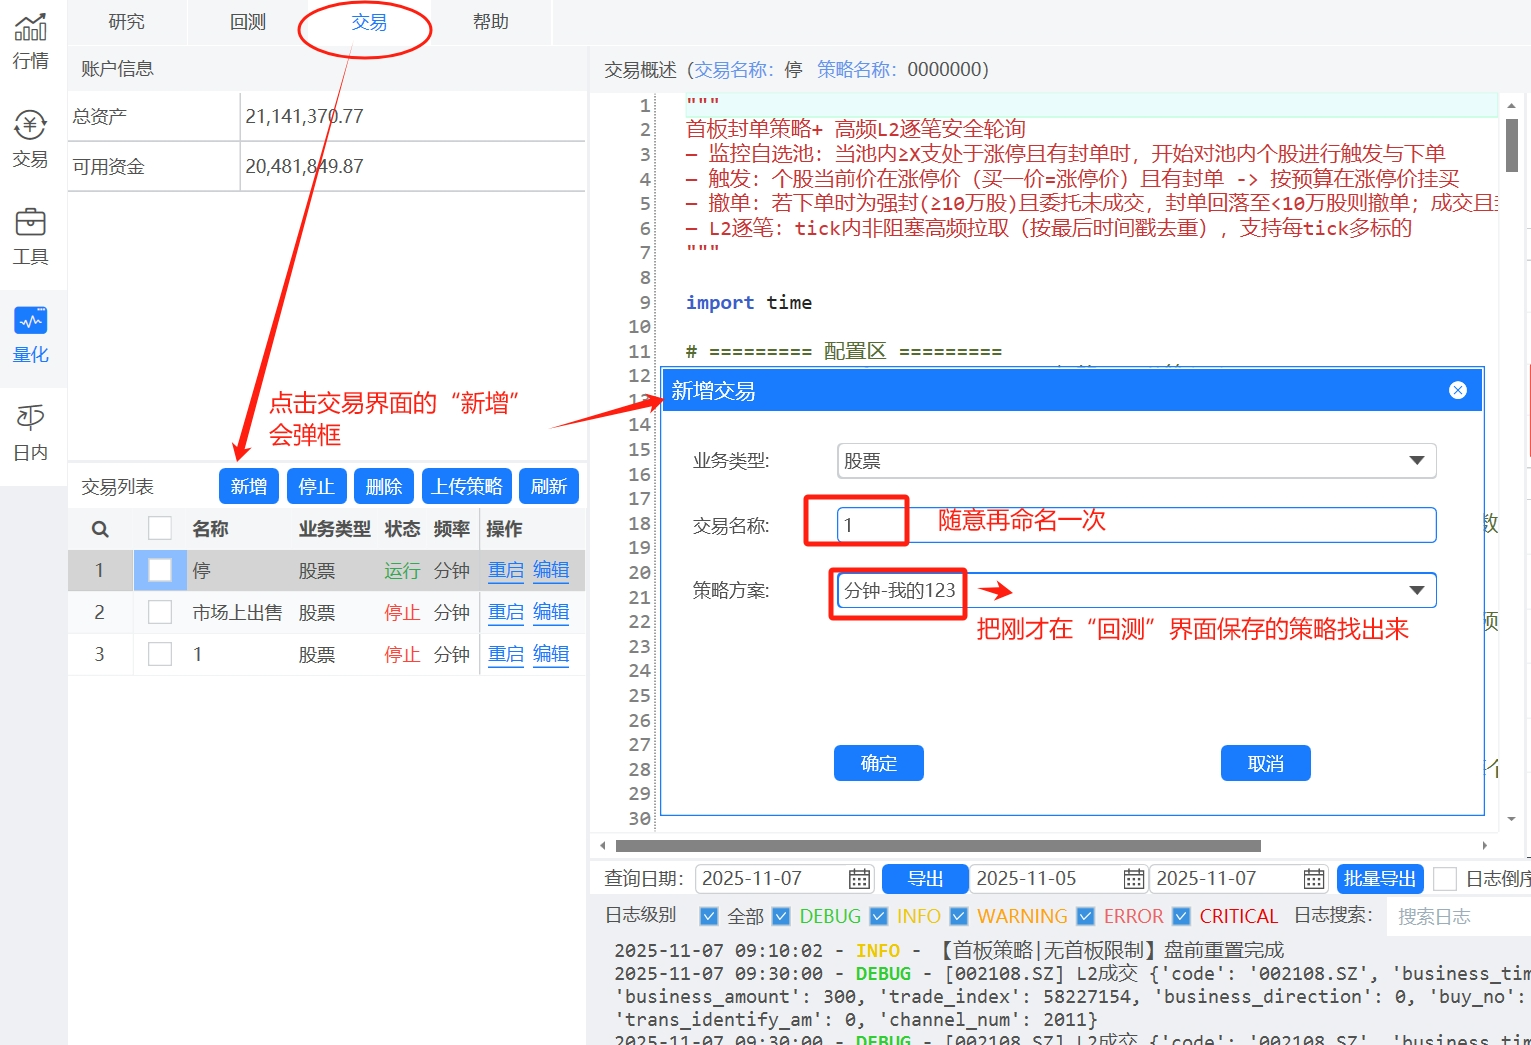1531x1045 pixels.
Task: Click the search magnifier in trade list header
Action: click(100, 529)
